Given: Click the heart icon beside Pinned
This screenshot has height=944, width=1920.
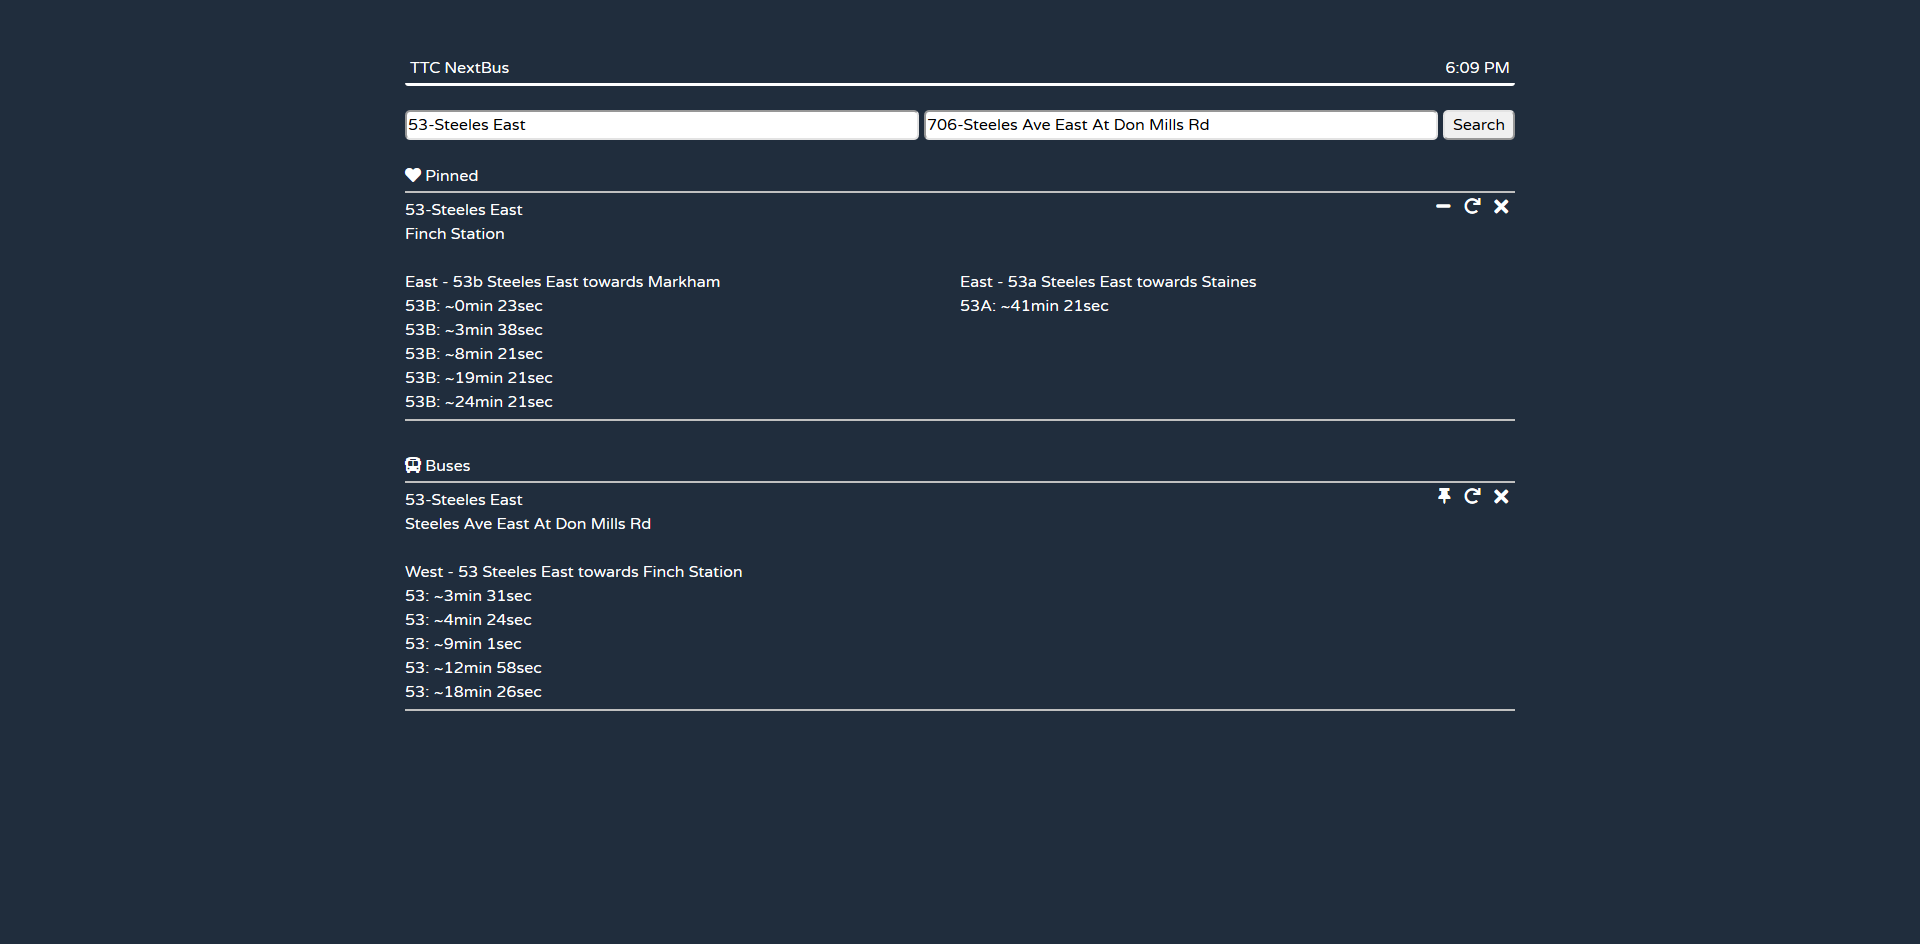Looking at the screenshot, I should point(413,175).
